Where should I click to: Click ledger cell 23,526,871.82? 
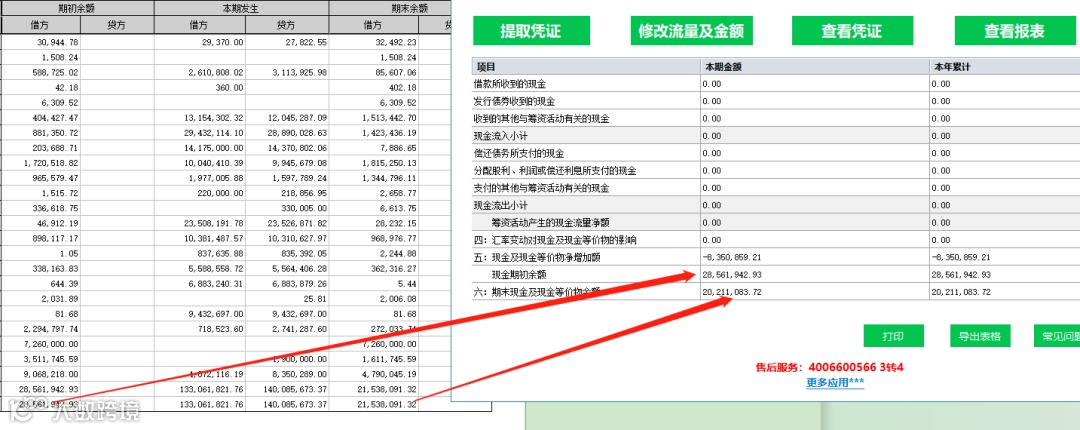click(x=297, y=223)
